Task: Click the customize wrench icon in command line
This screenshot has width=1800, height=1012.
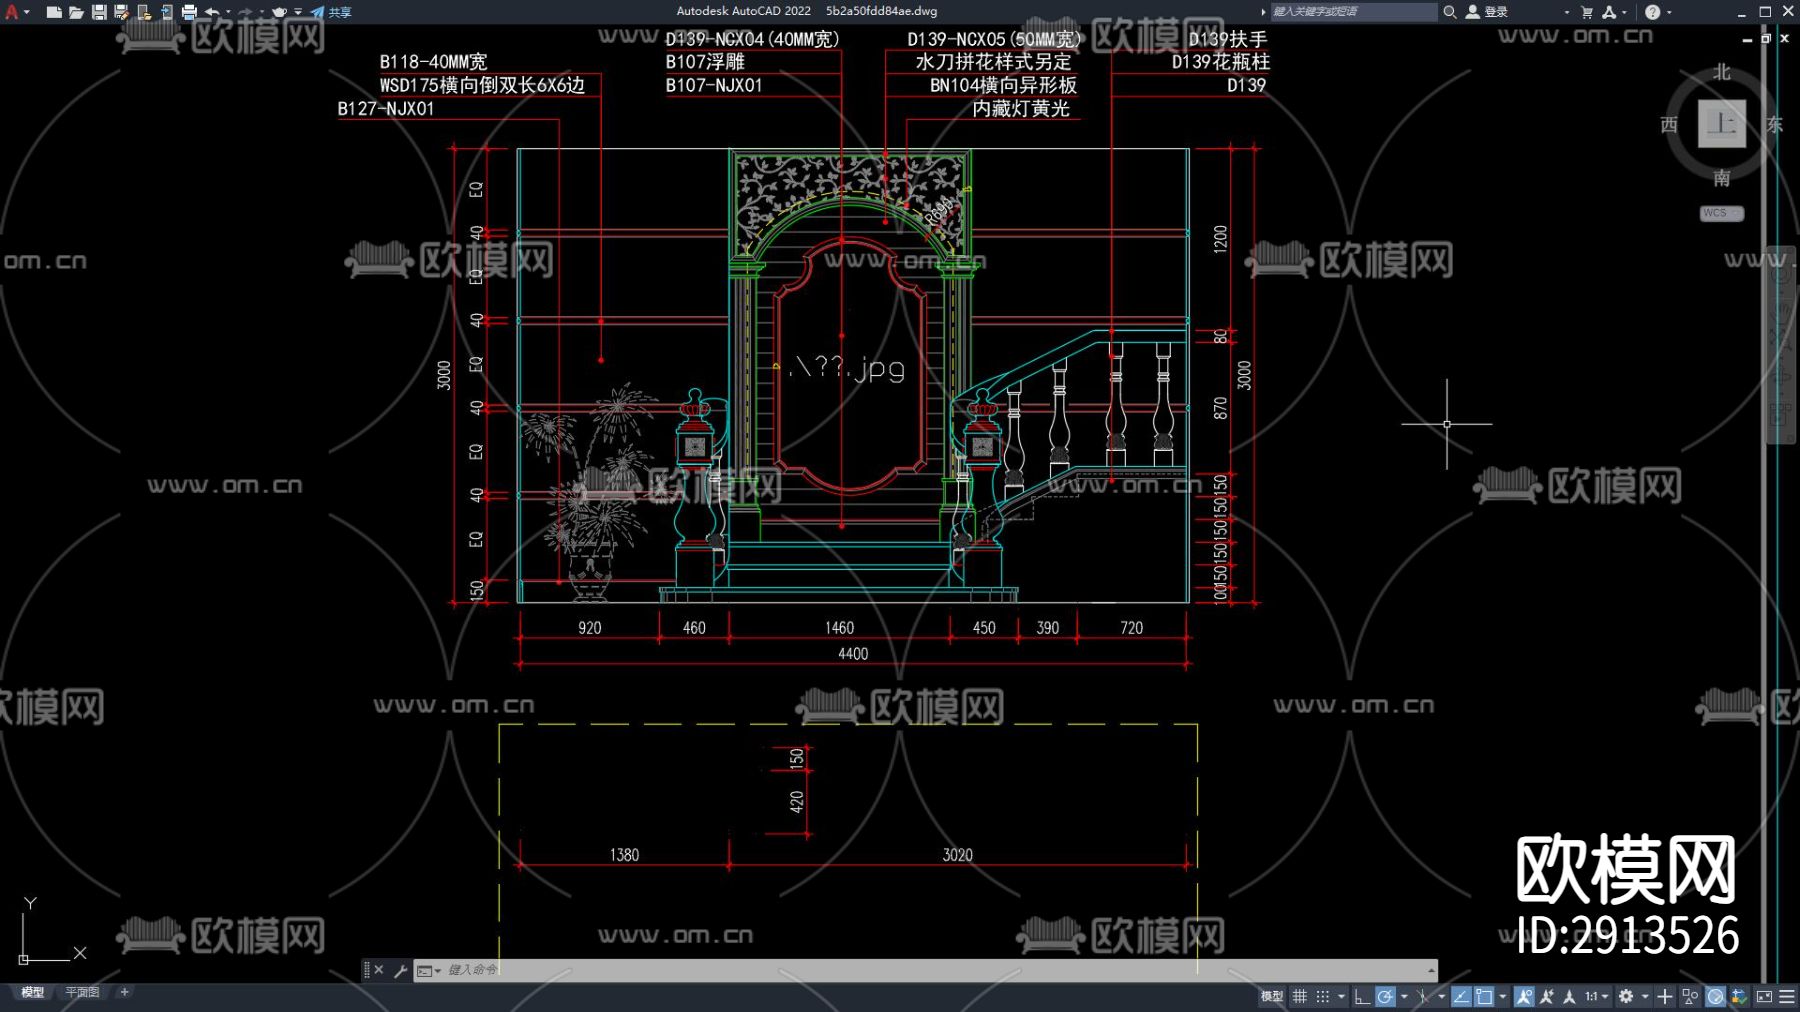Action: pos(401,970)
